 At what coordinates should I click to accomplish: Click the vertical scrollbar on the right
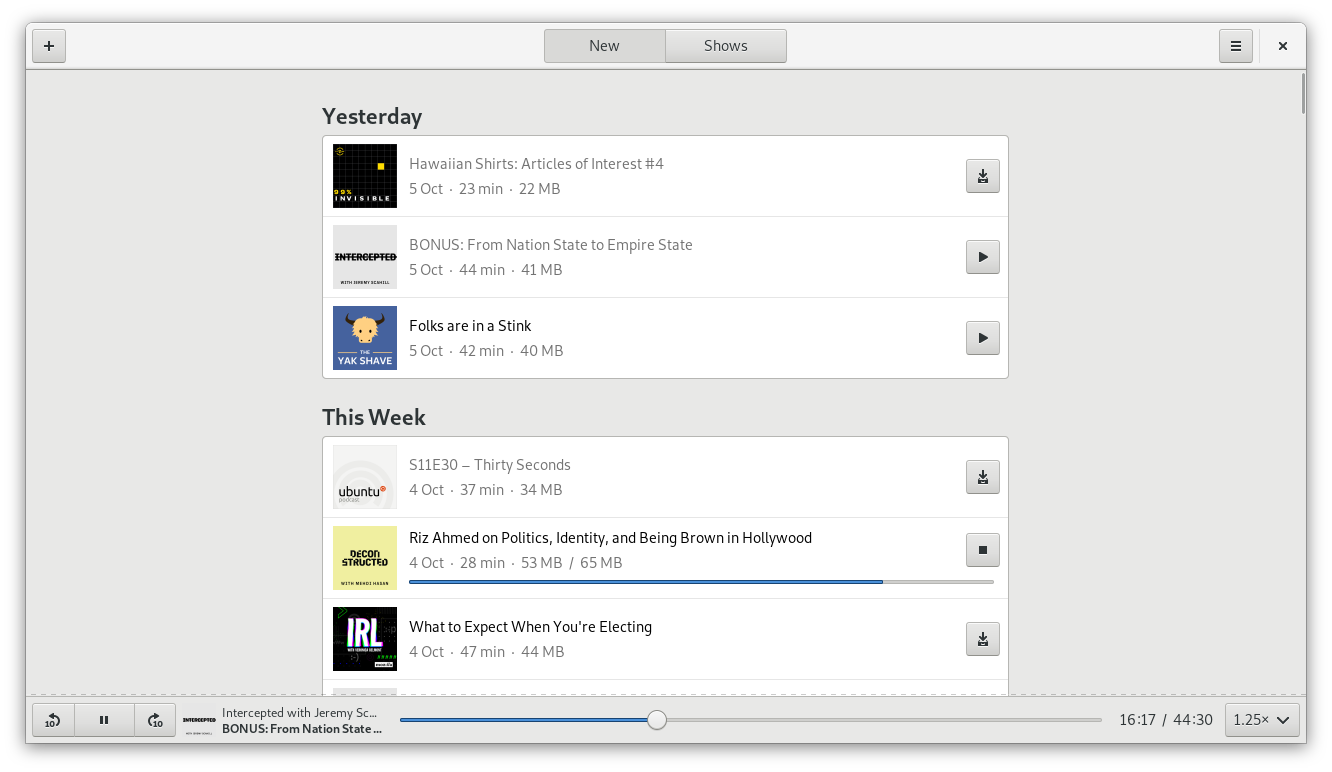click(1302, 93)
